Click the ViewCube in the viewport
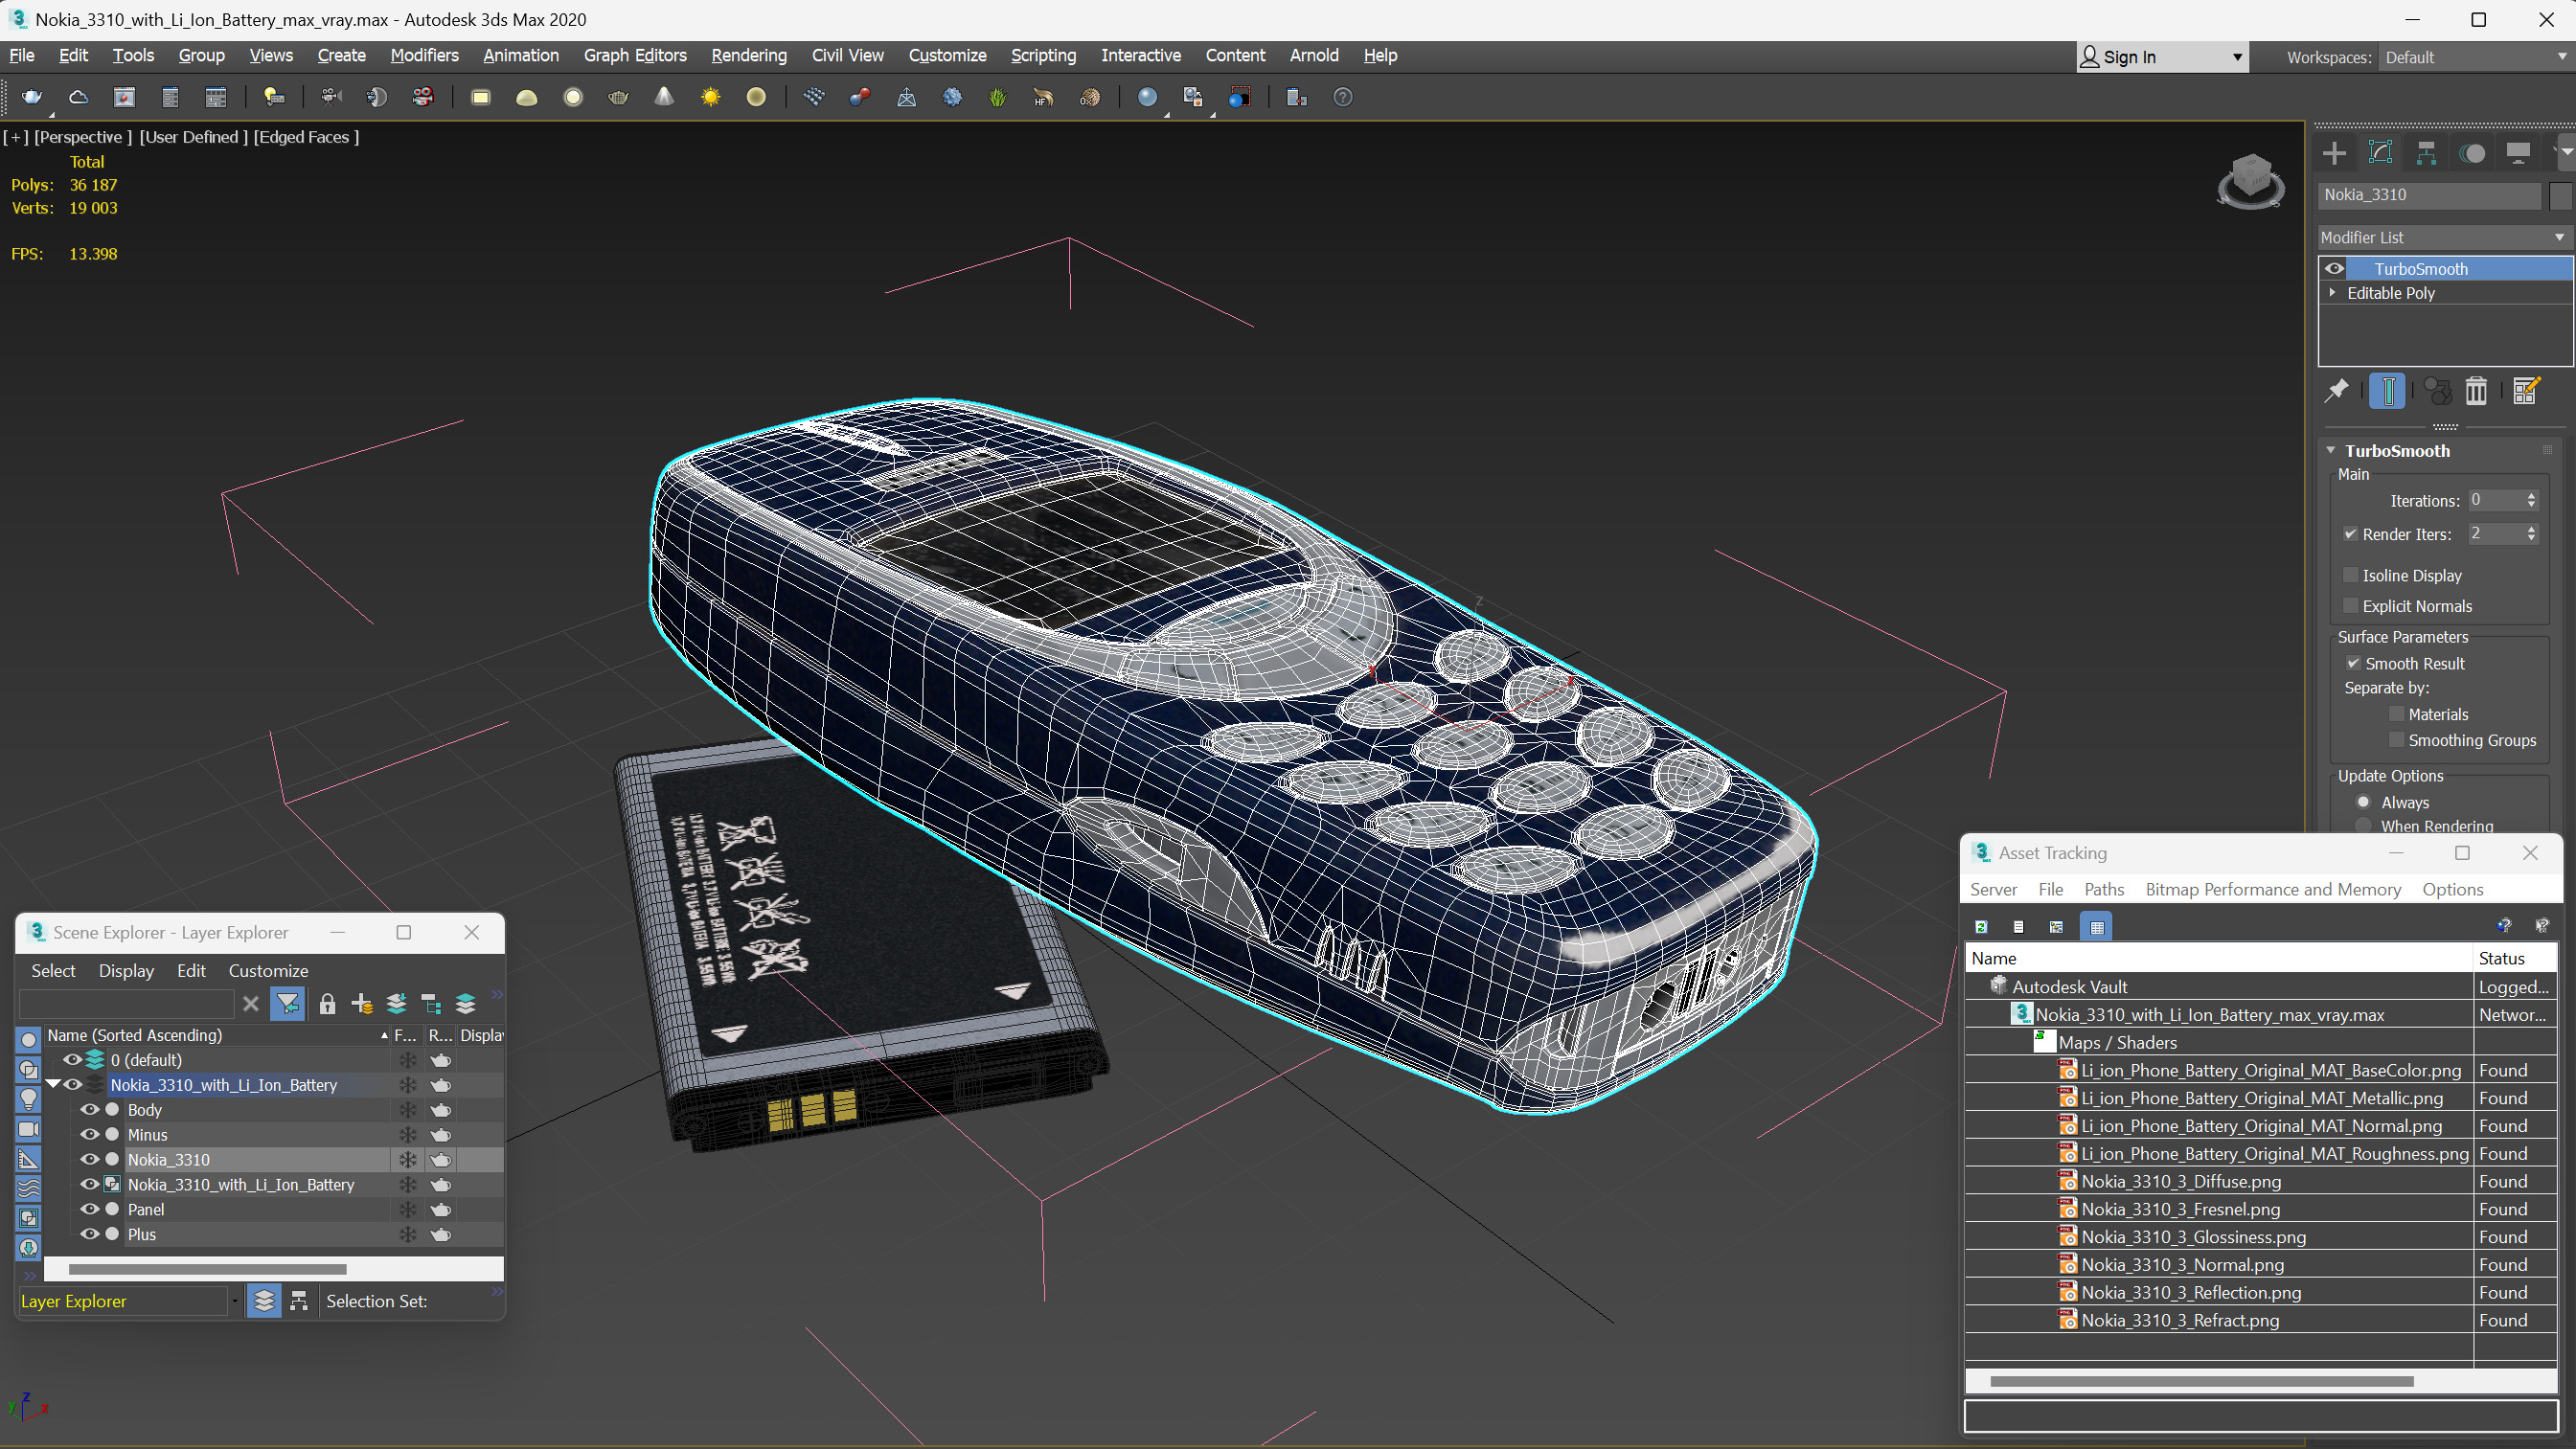Screen dimensions: 2576x1449 click(x=2250, y=180)
